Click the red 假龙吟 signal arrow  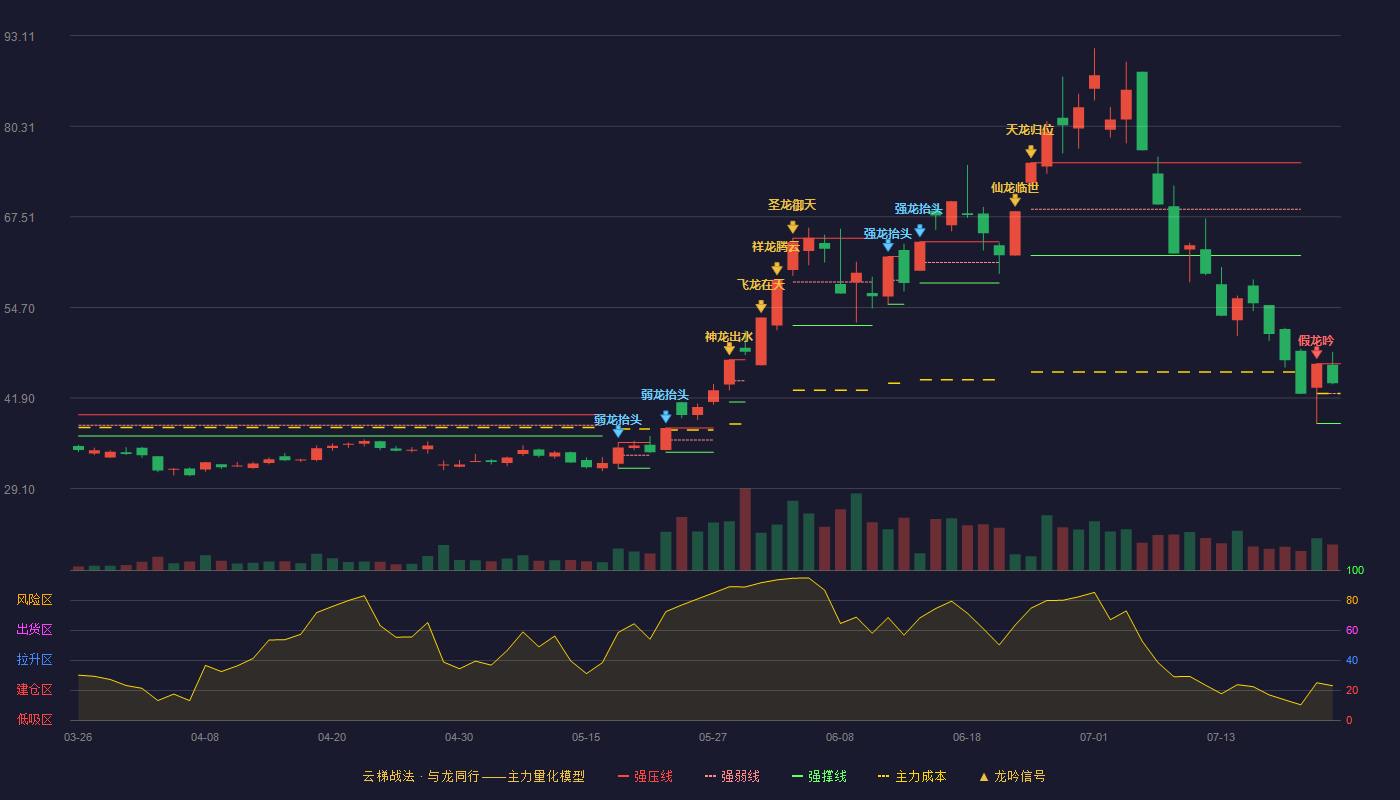point(1316,353)
